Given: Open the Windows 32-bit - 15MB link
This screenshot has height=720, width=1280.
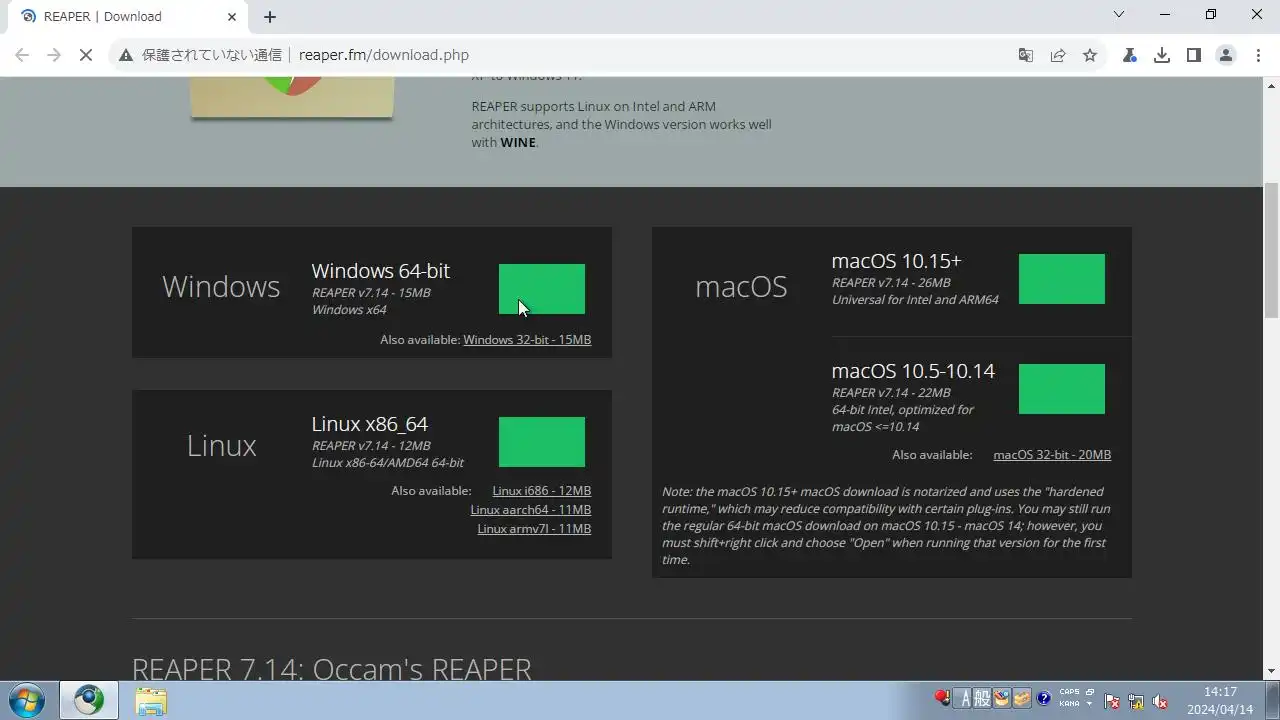Looking at the screenshot, I should pos(527,340).
